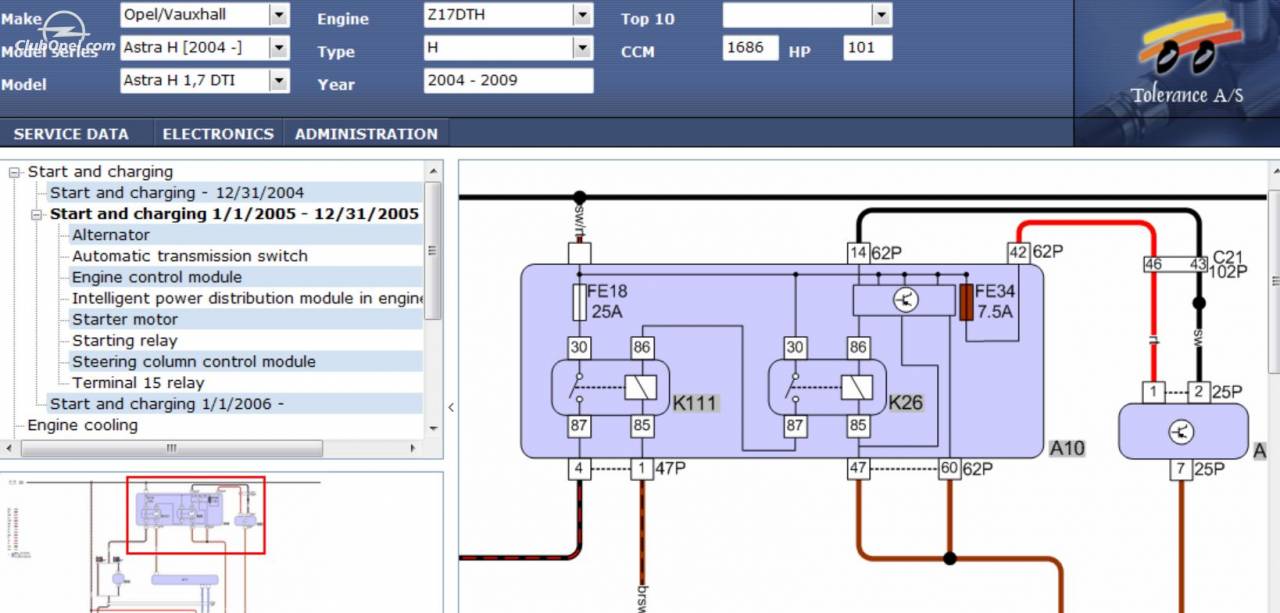Click the K26 relay label
The image size is (1280, 613).
[x=906, y=403]
